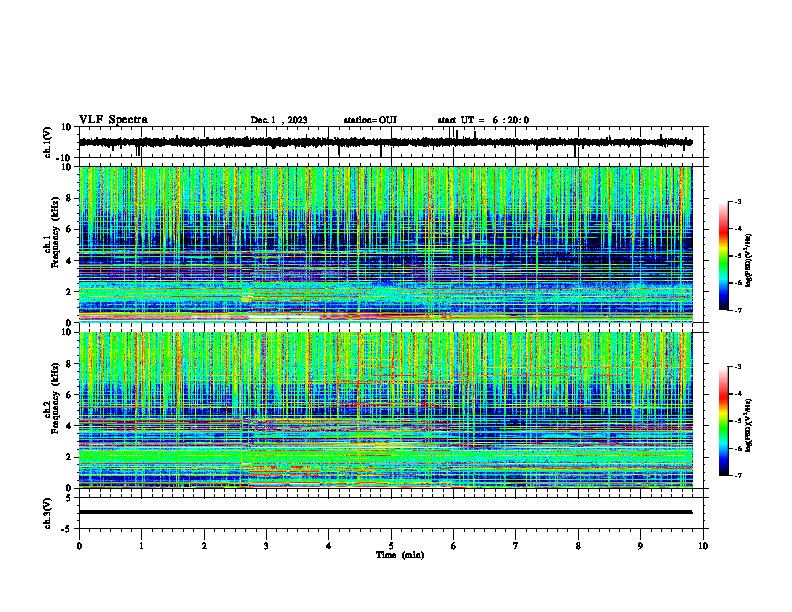
Task: Click inside the ch.2 spectrogram panel
Action: [385, 410]
